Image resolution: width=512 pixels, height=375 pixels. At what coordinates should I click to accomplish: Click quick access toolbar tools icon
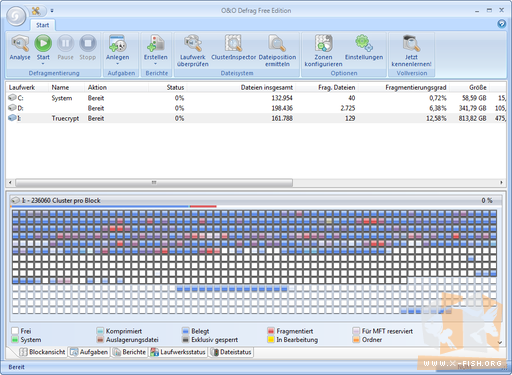click(x=36, y=11)
